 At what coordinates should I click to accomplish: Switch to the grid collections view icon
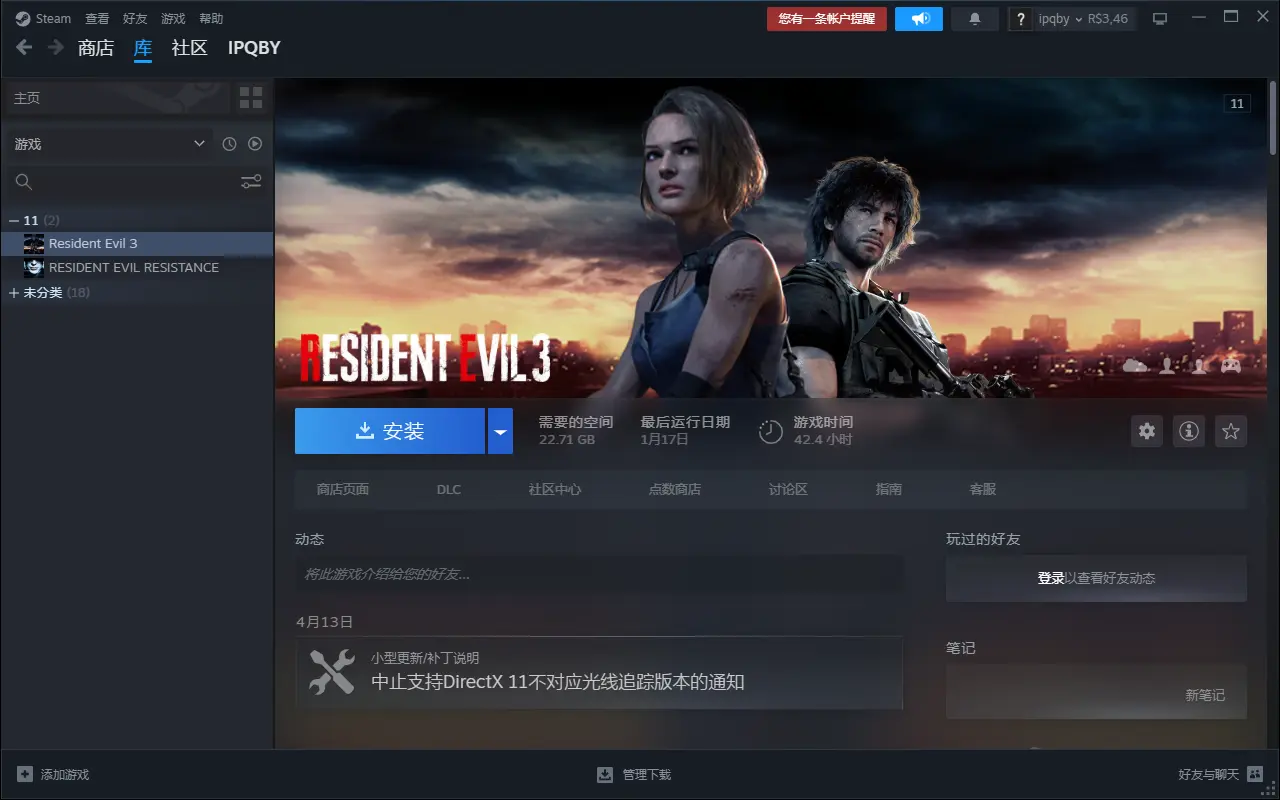251,98
